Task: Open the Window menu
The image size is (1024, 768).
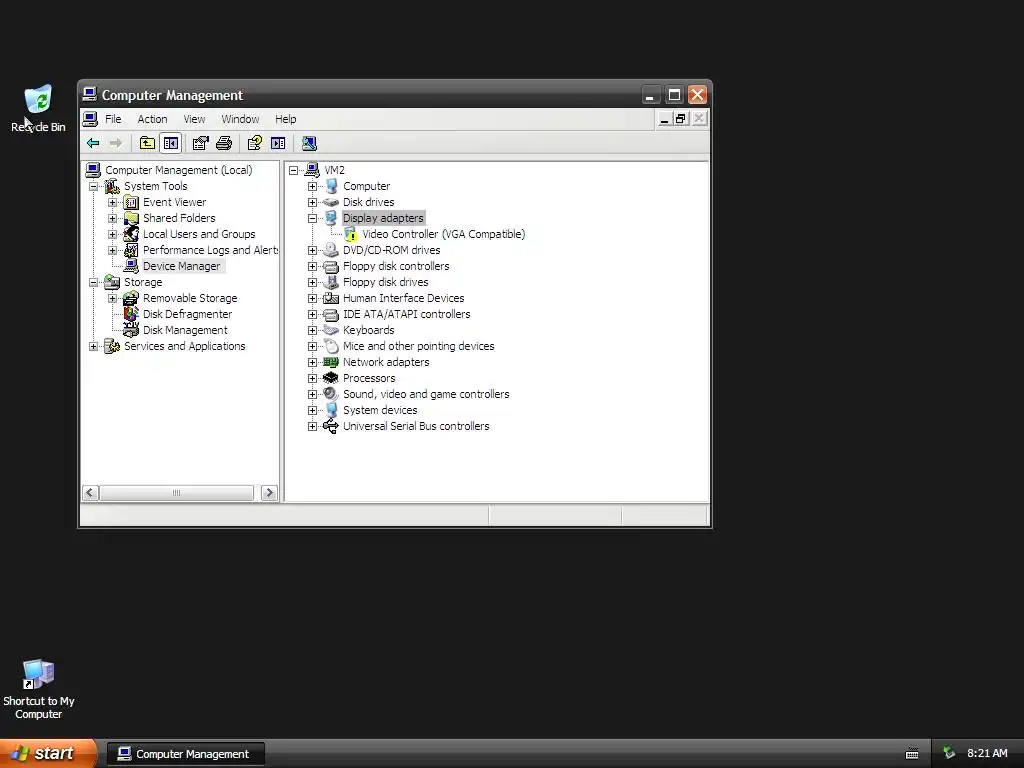Action: (x=240, y=119)
